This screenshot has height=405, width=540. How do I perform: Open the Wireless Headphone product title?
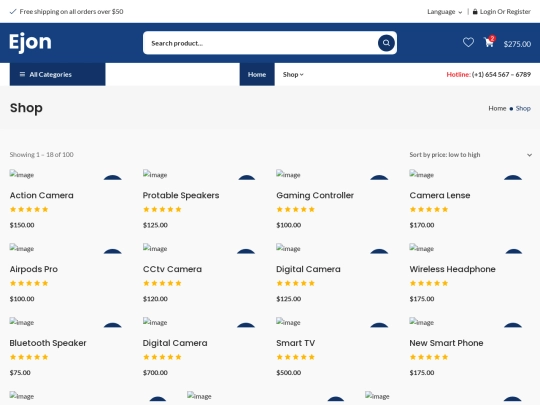452,269
